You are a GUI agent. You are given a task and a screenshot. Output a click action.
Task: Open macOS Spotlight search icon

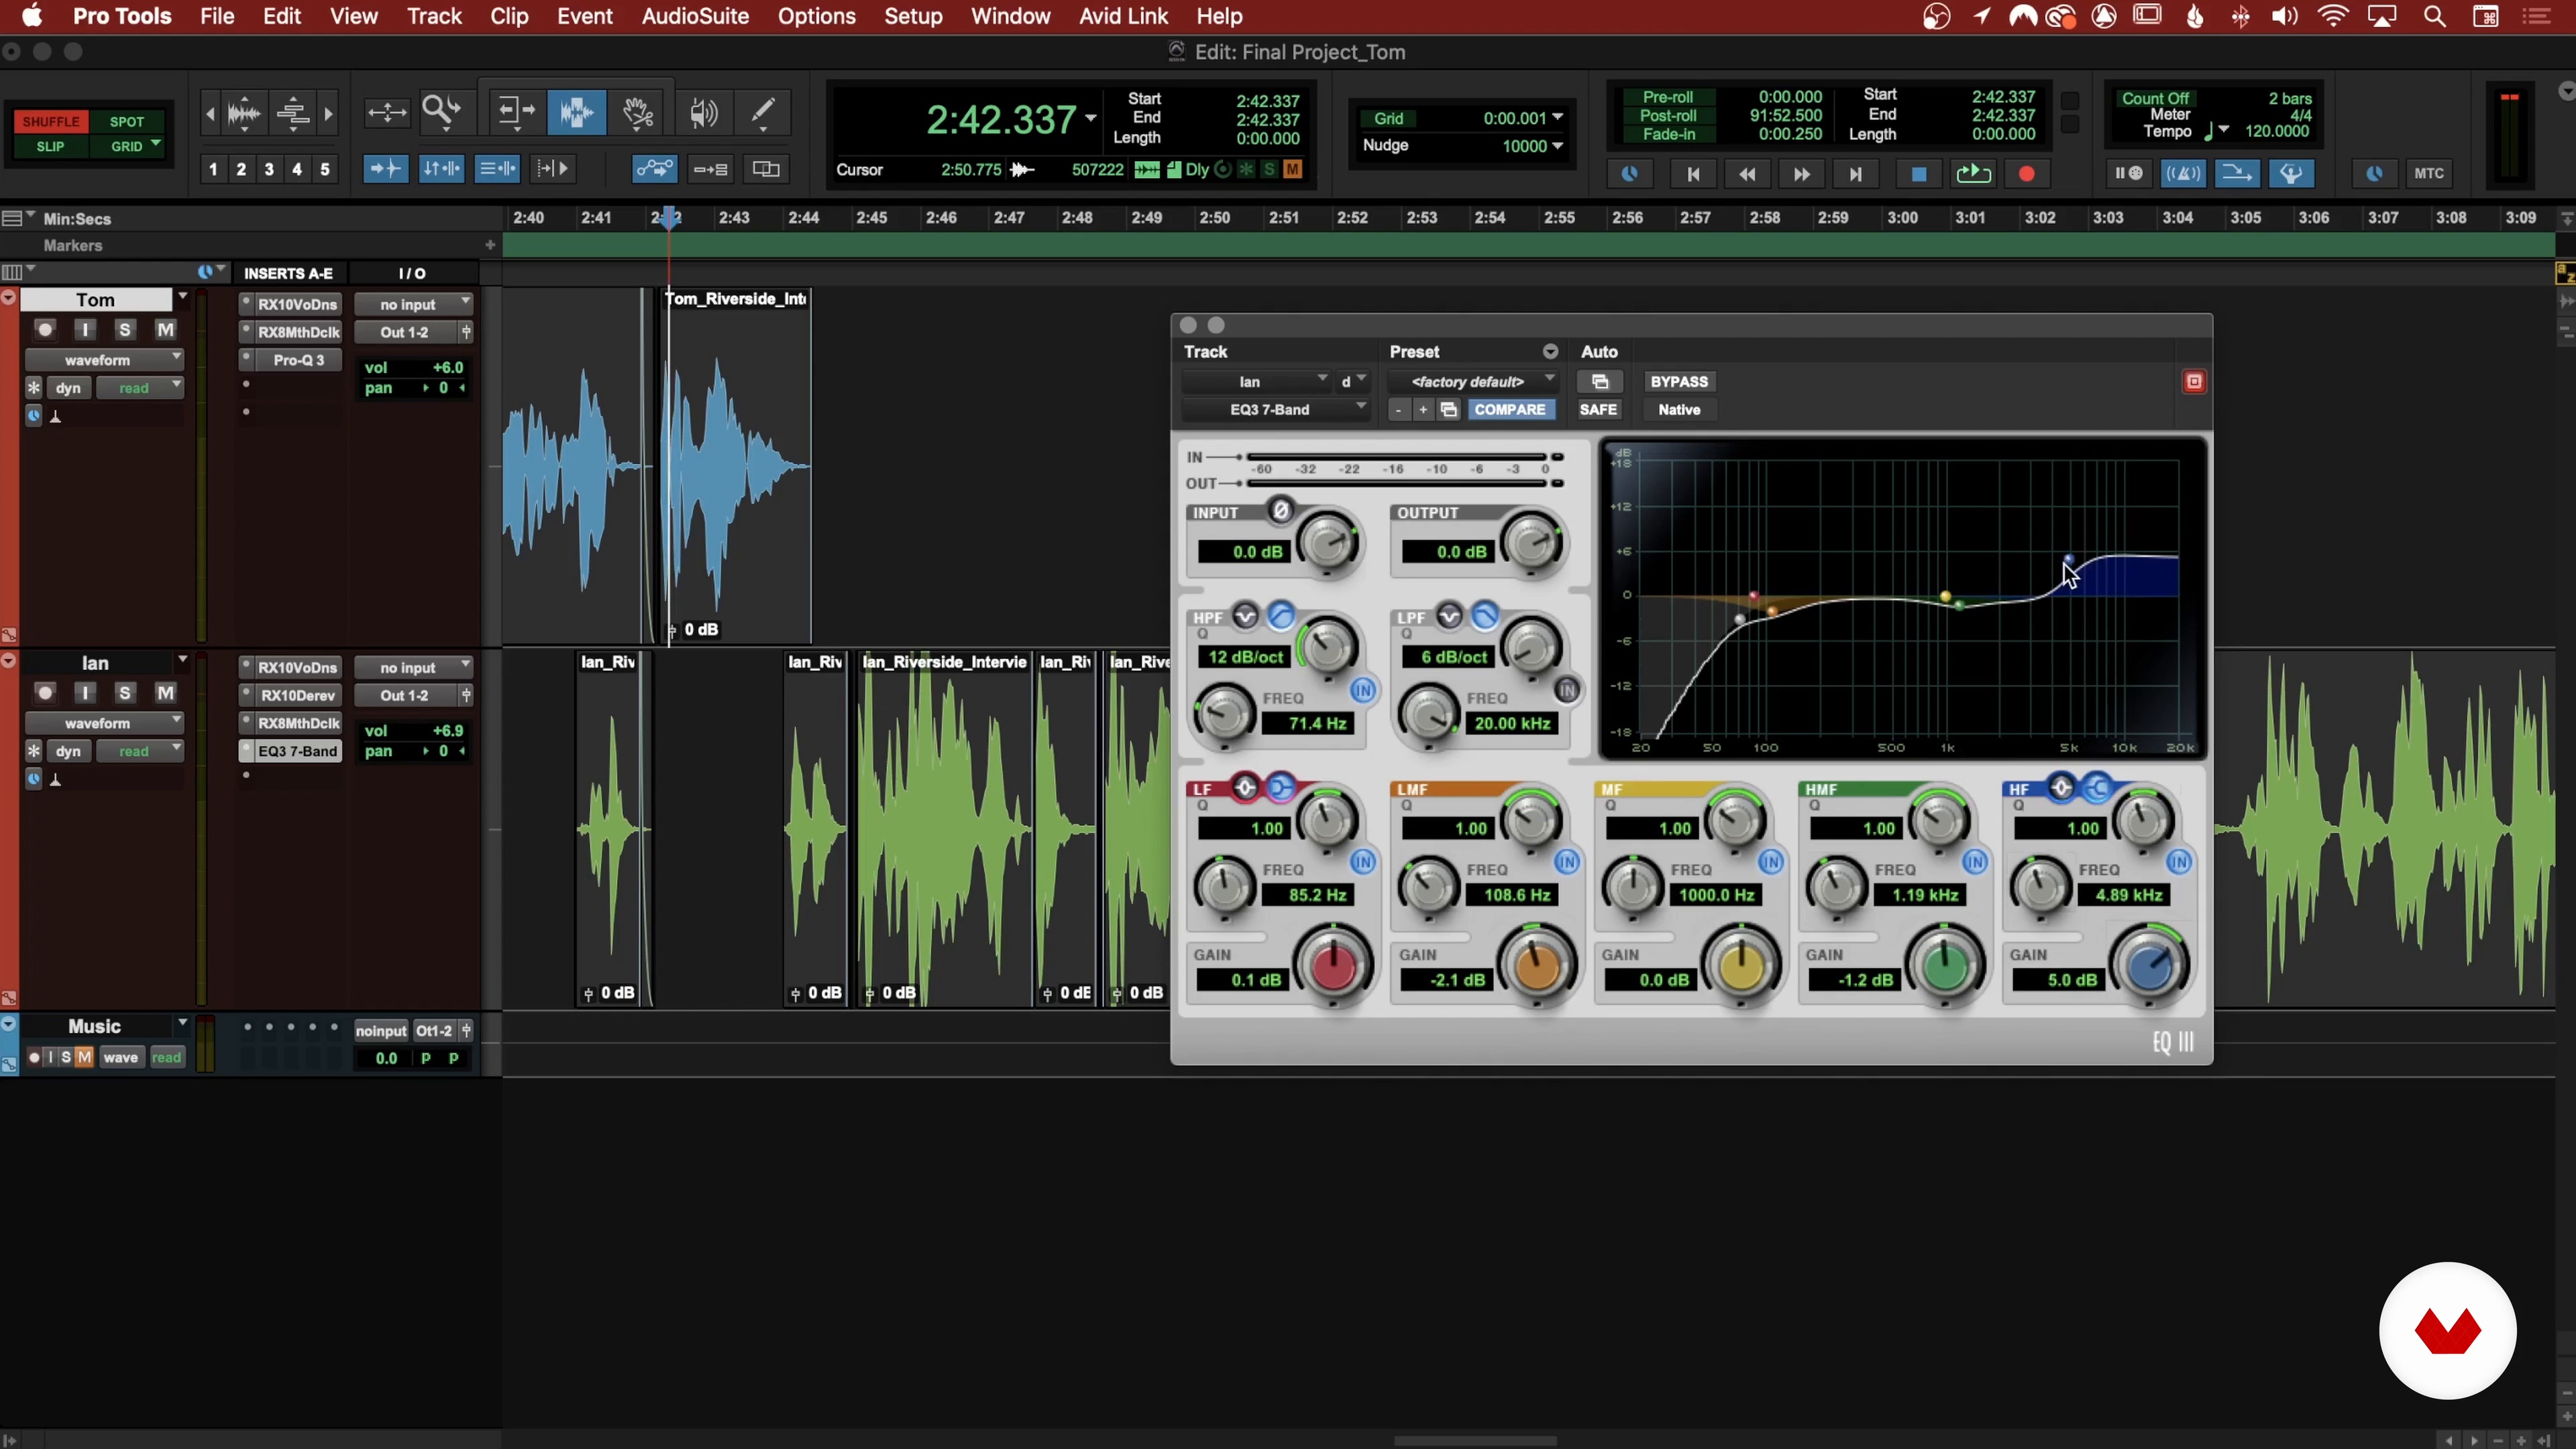tap(2435, 16)
